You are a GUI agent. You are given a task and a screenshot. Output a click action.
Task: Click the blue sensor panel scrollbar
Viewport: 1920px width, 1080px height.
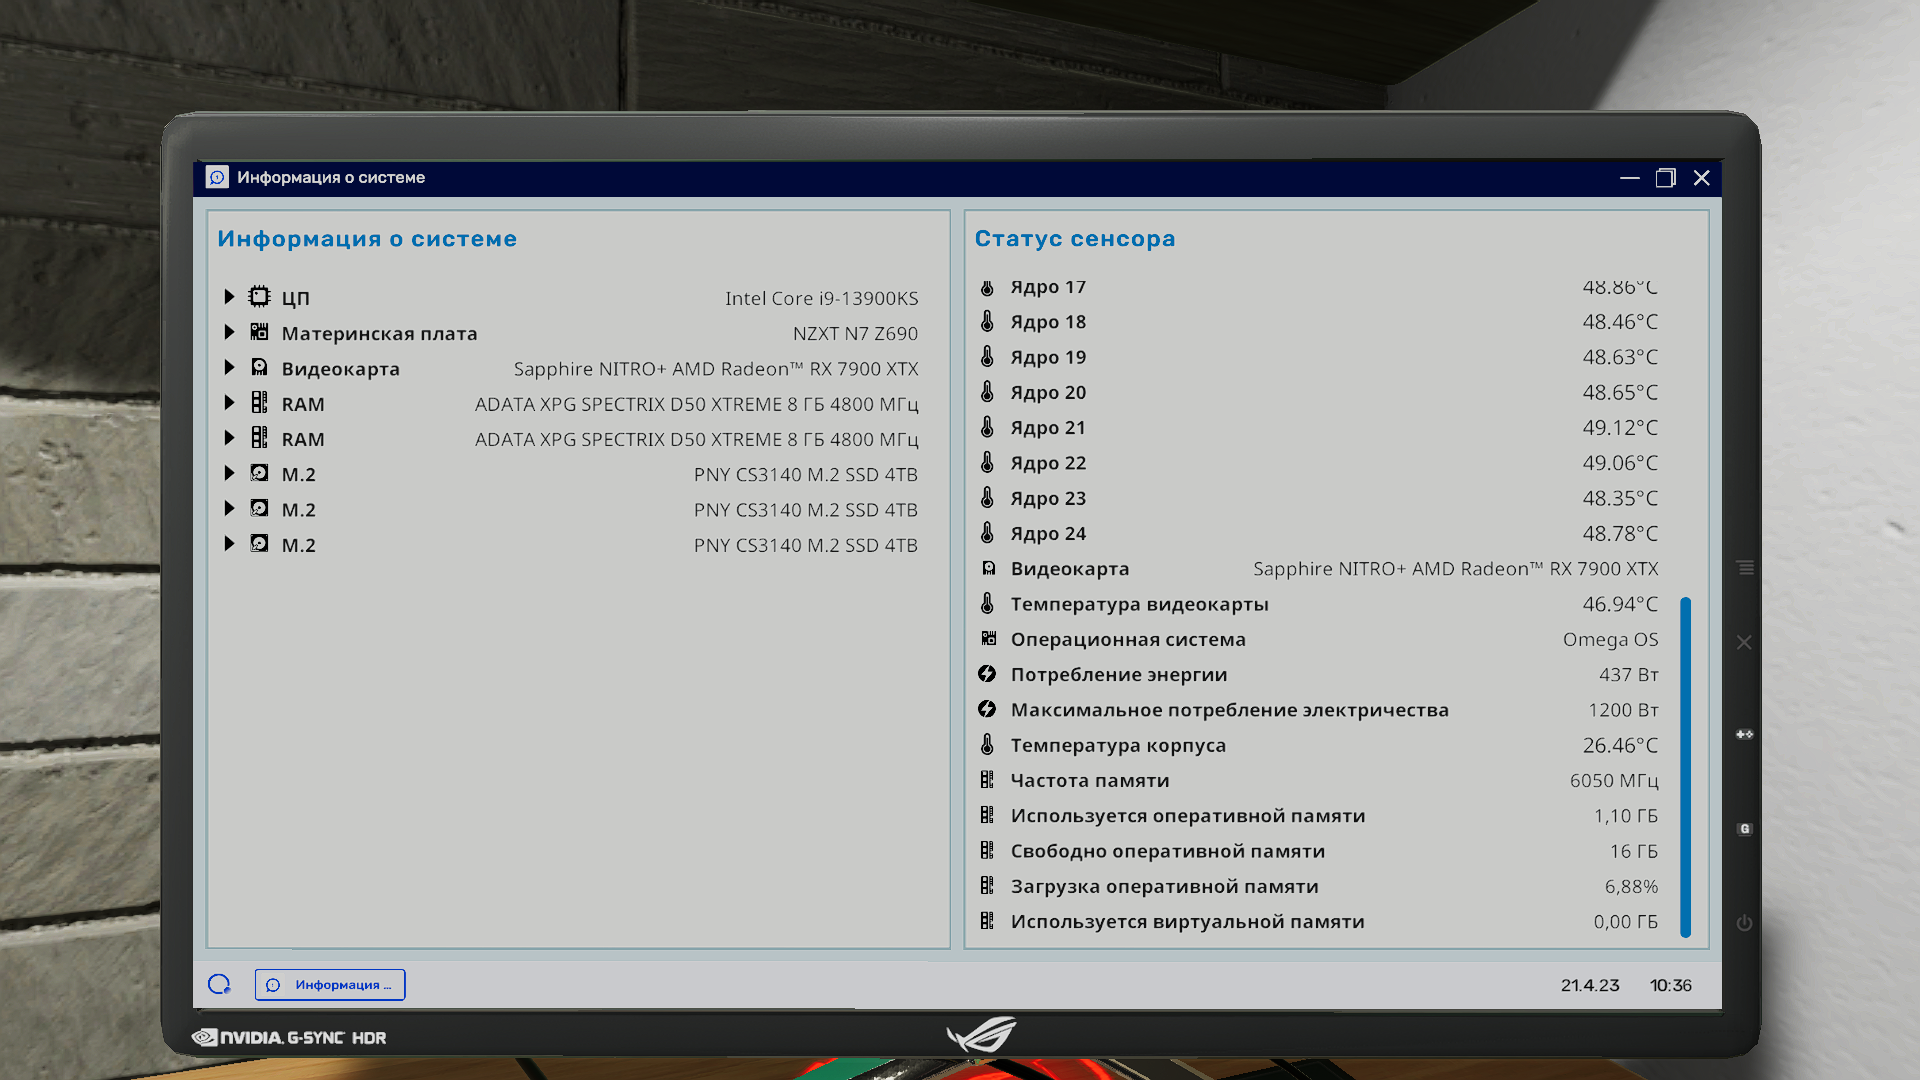click(x=1686, y=767)
